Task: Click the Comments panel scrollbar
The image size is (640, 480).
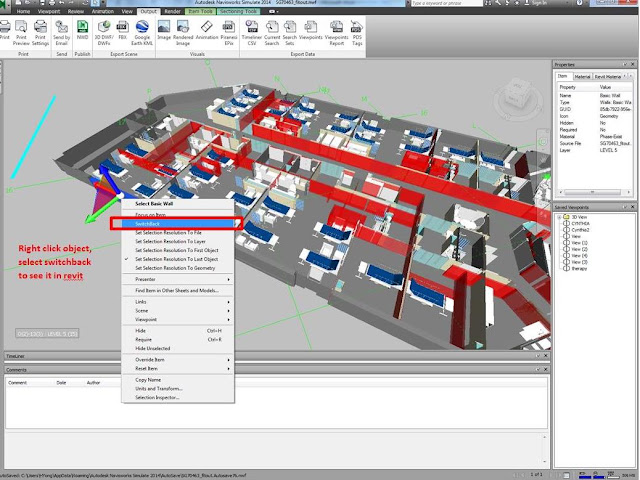Action: (544, 449)
